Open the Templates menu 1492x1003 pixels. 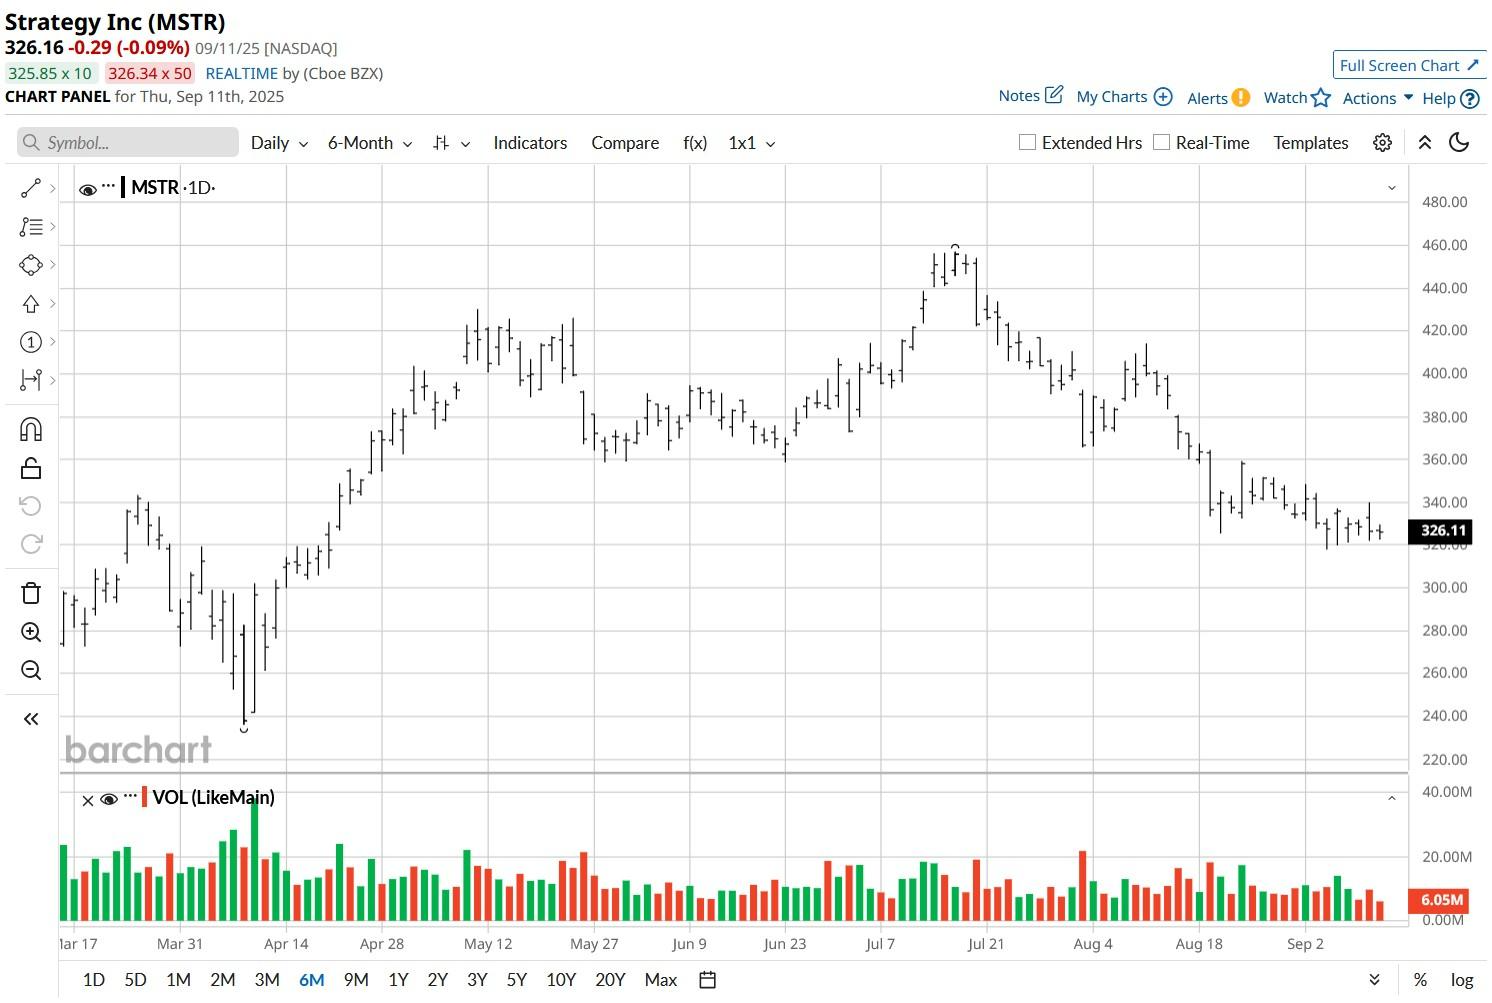(1311, 143)
